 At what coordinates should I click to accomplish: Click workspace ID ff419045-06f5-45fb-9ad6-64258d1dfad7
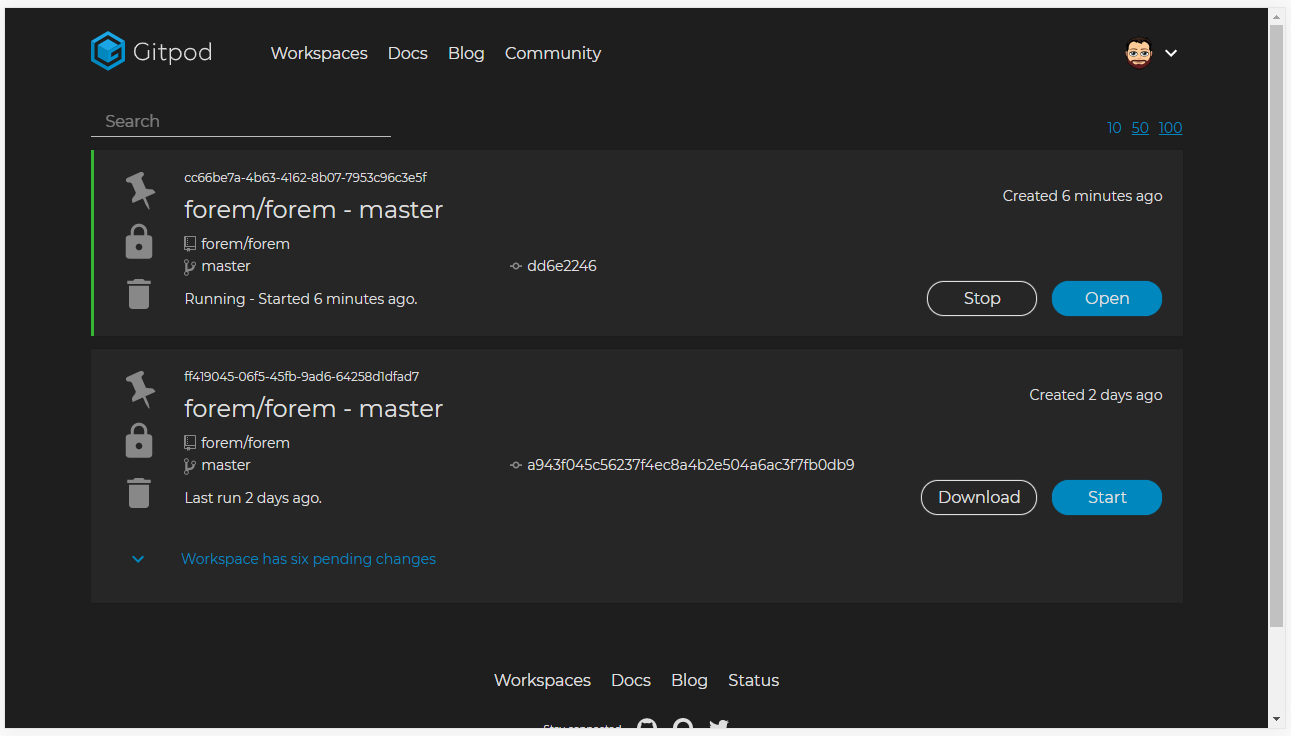(302, 377)
